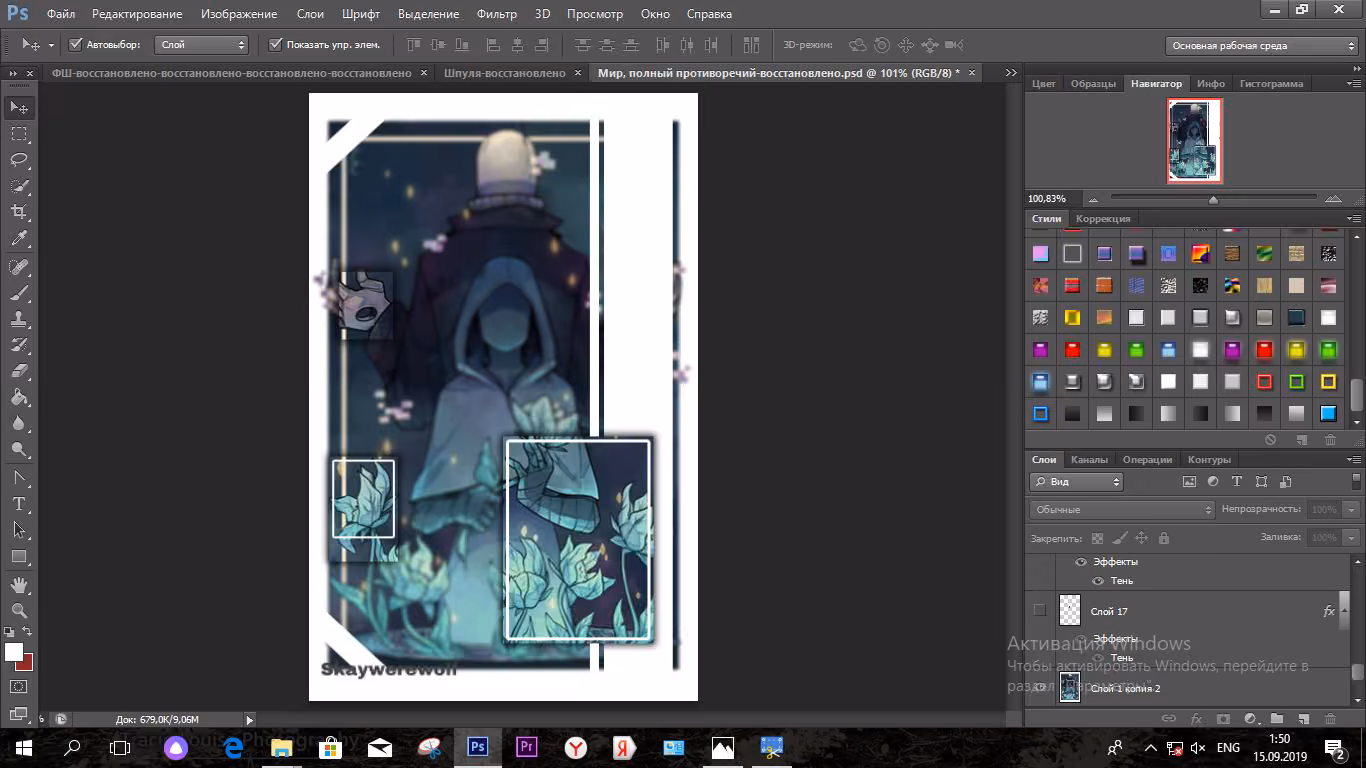
Task: Lock image pixels
Action: pos(1120,538)
